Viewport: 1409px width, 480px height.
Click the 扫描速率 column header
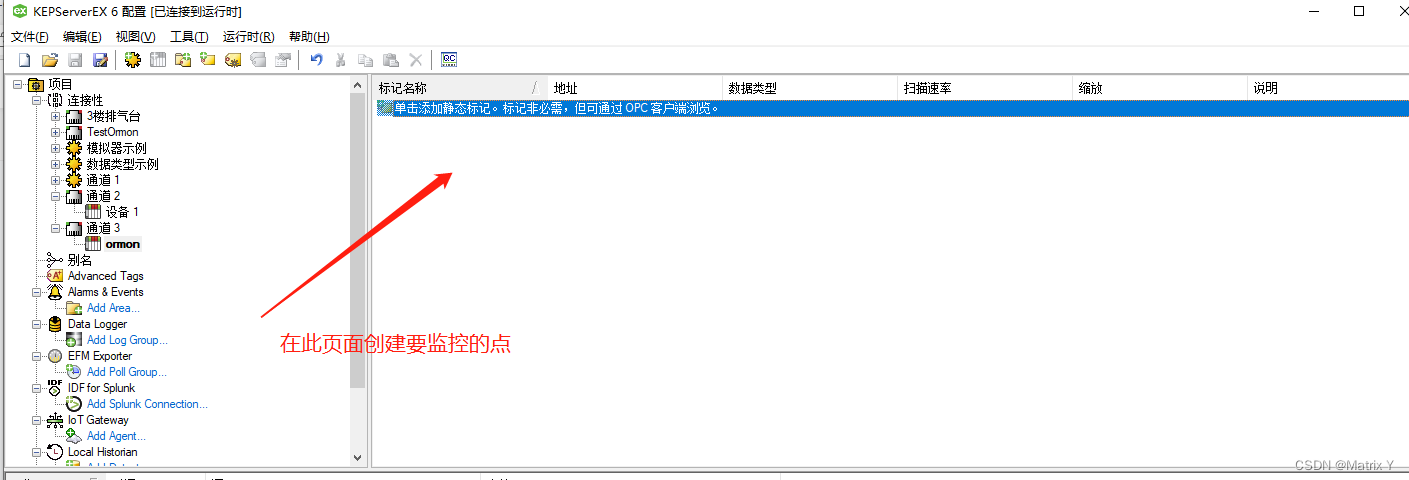click(986, 88)
